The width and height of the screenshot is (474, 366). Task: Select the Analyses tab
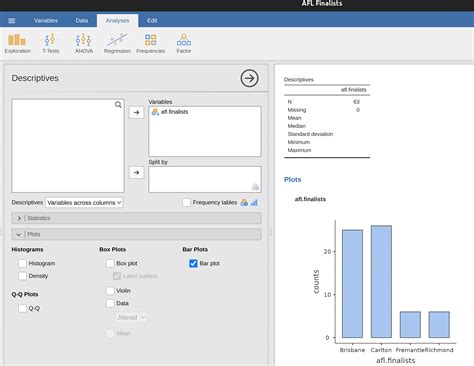(x=117, y=21)
